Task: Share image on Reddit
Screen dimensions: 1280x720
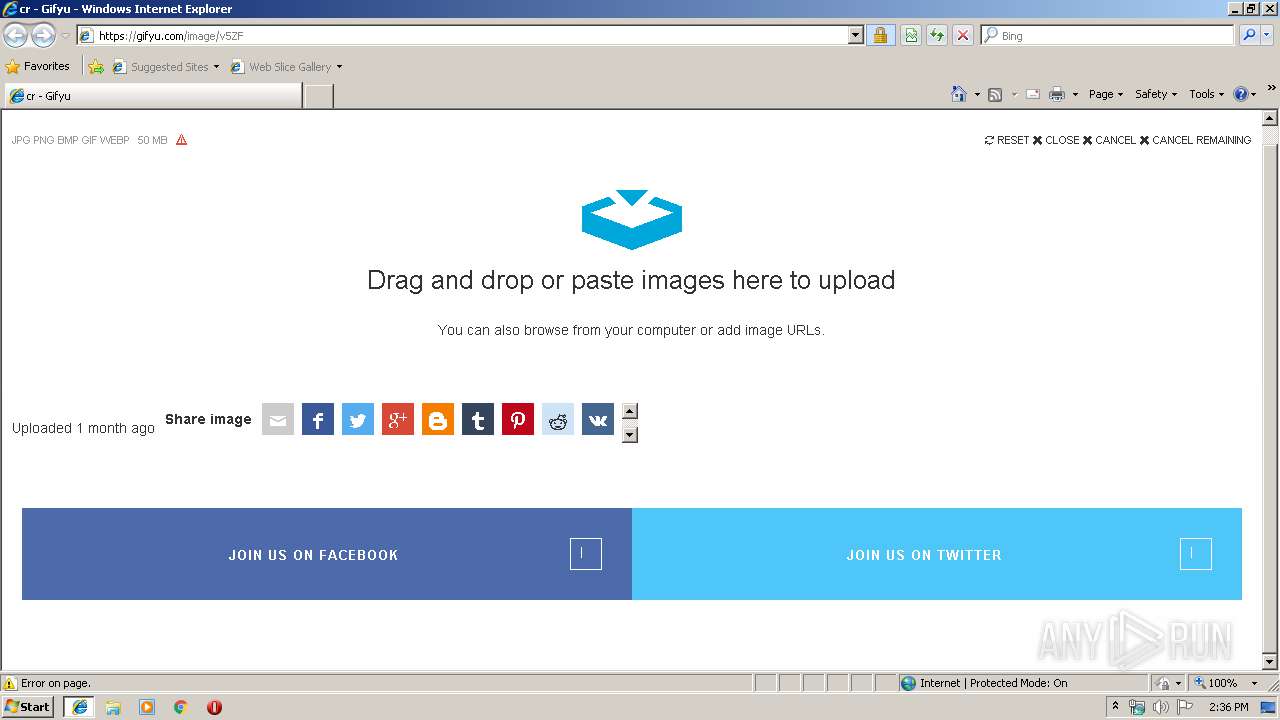Action: click(x=558, y=420)
